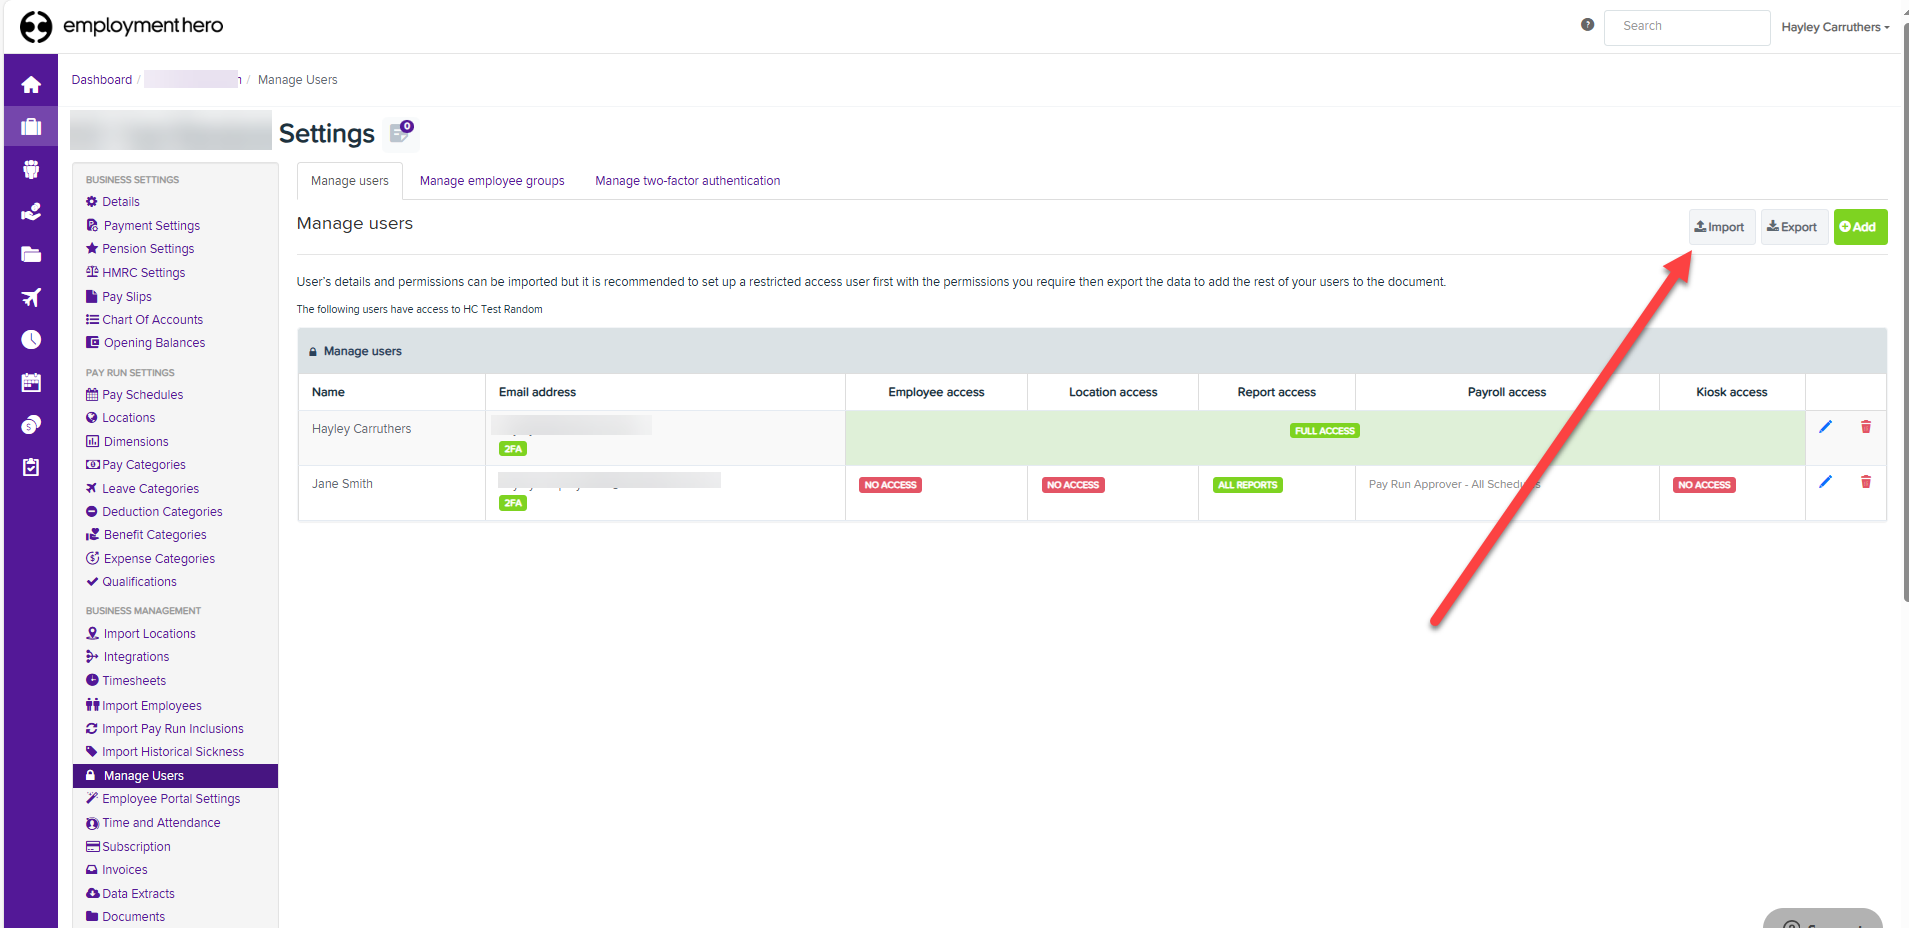Screen dimensions: 1909x928
Task: Open Import Historical Sickness
Action: coord(165,752)
